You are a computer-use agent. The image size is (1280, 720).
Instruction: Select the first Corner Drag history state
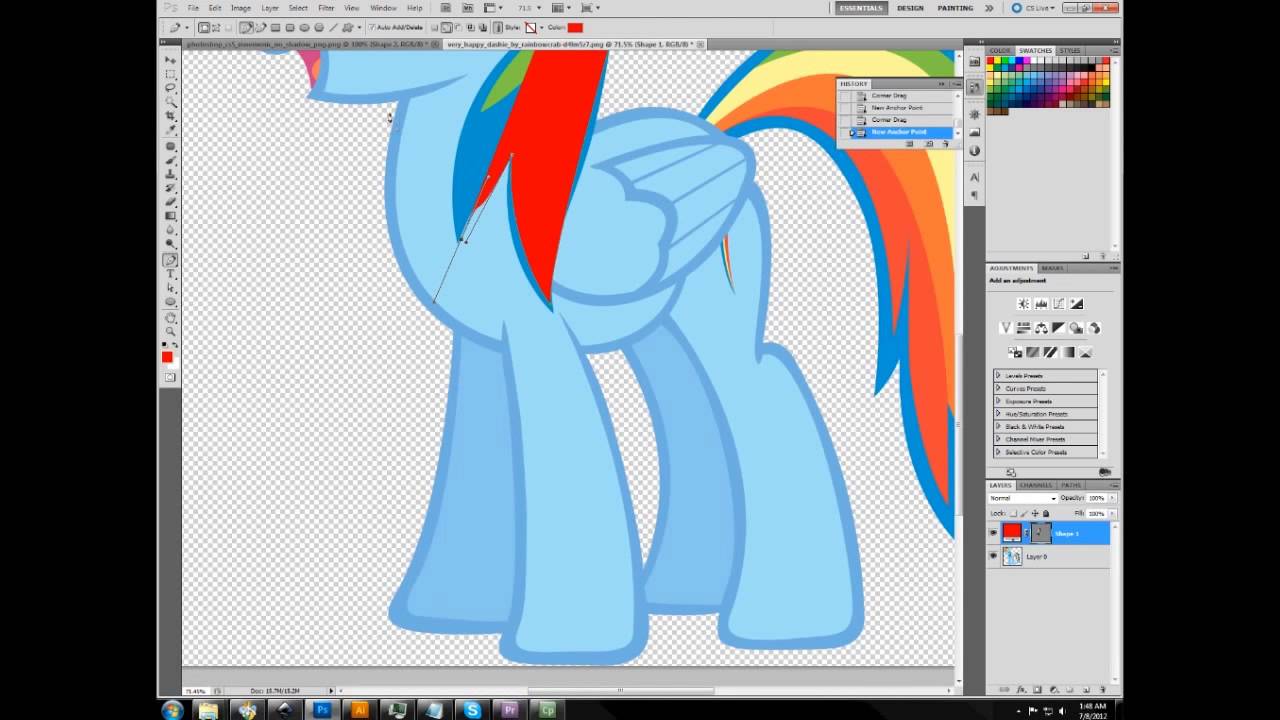[x=889, y=96]
